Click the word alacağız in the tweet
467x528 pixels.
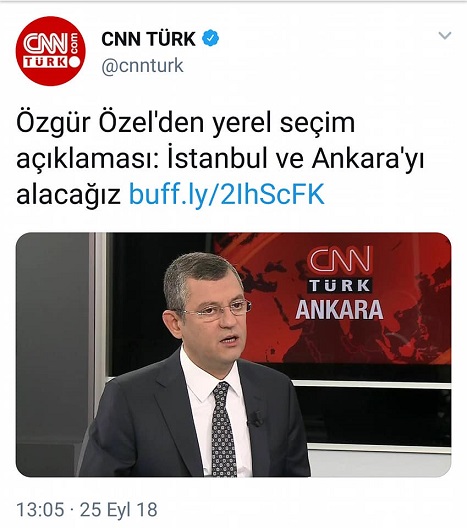coord(69,195)
